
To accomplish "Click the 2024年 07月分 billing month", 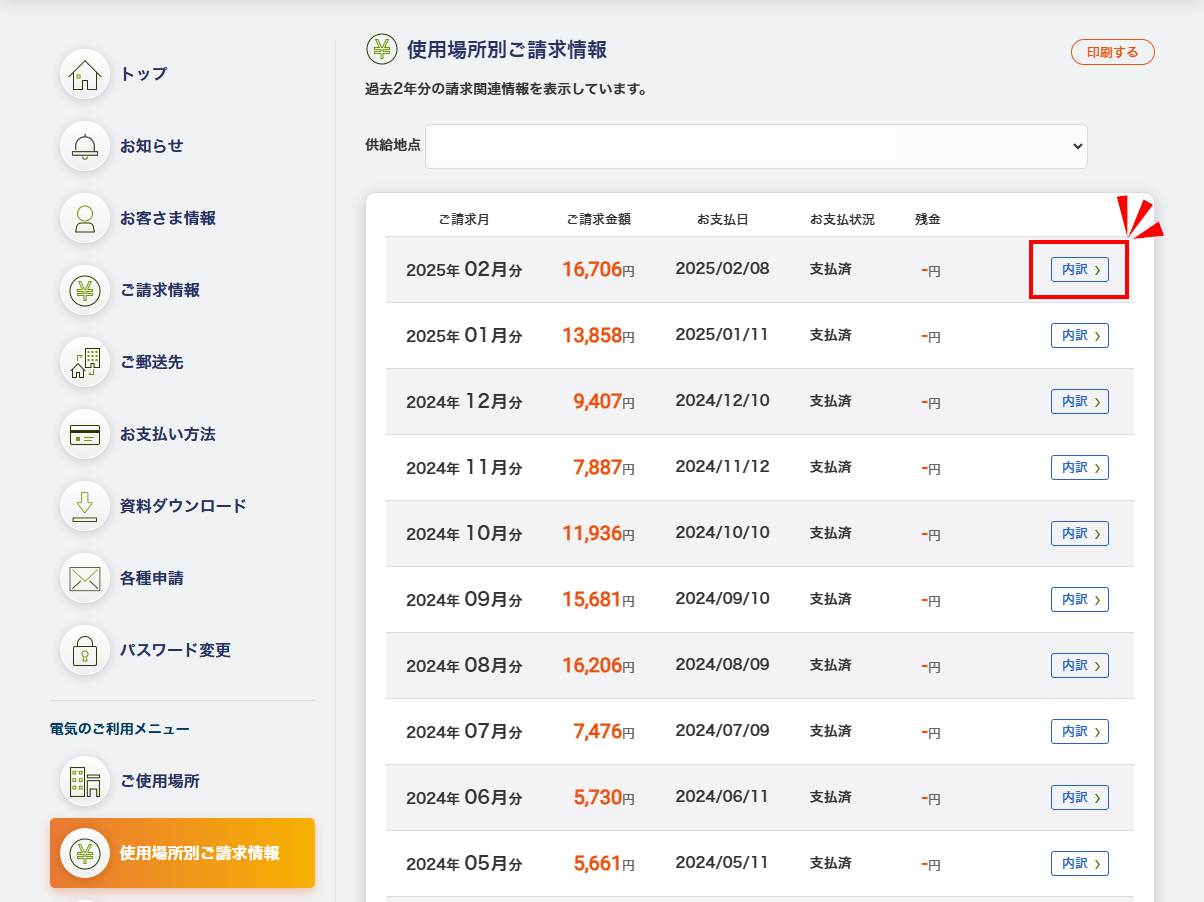I will click(x=464, y=732).
